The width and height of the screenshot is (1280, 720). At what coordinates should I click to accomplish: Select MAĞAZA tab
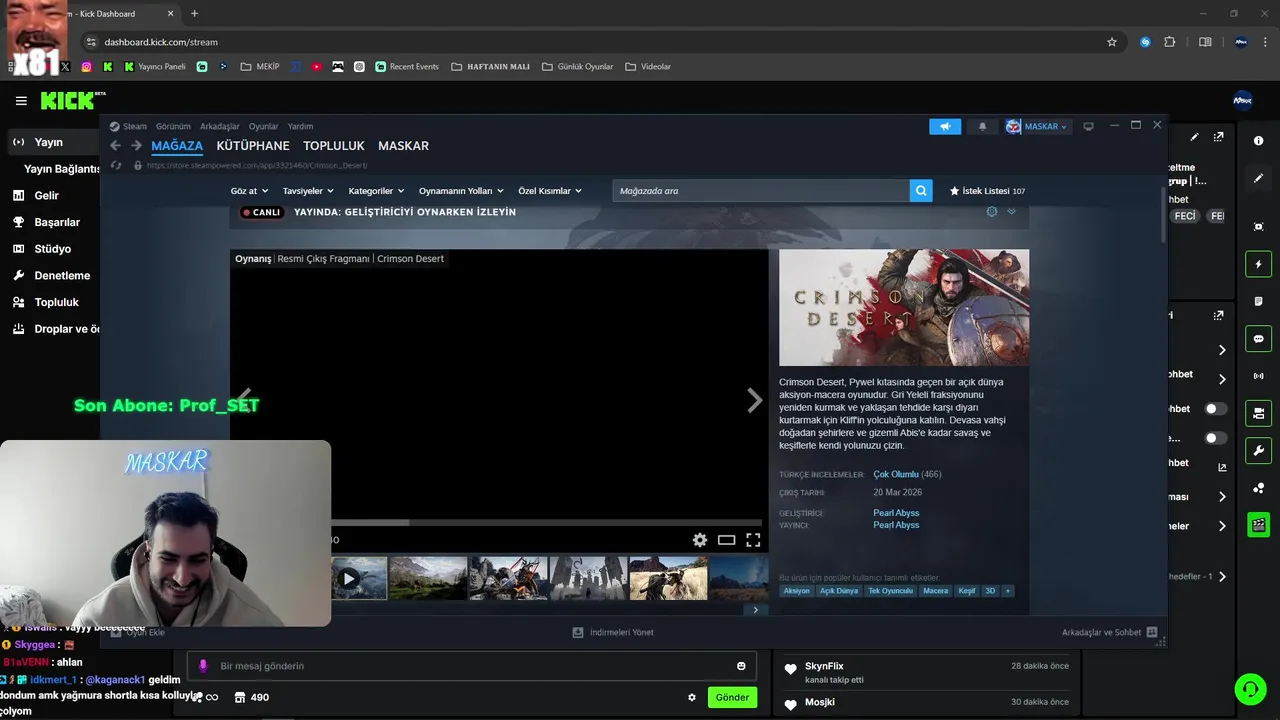coord(177,146)
